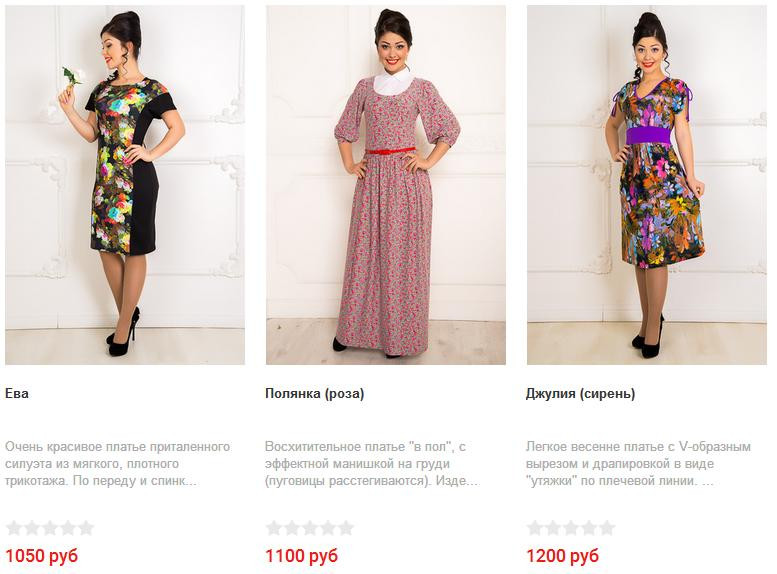Screen dimensions: 777x574
Task: Click the Джулия (сирень) product title
Action: click(x=580, y=394)
